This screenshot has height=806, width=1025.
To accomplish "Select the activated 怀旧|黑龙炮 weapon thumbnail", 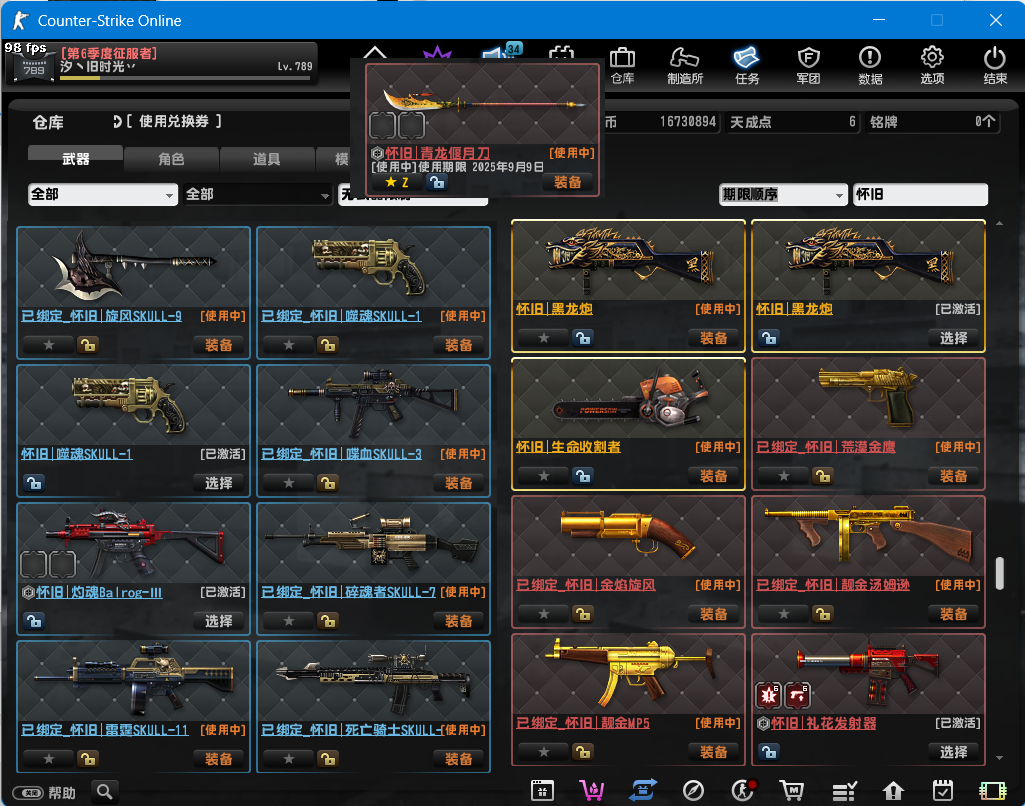I will point(868,261).
